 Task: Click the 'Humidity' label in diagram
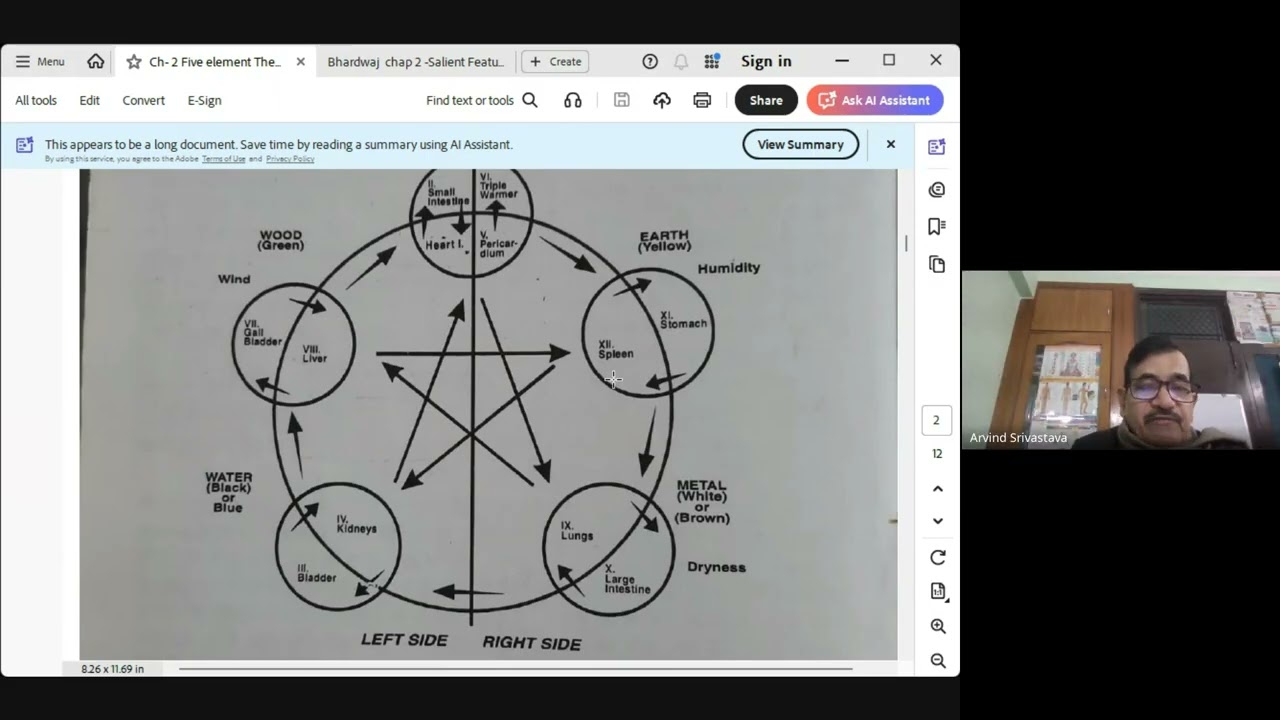[729, 268]
